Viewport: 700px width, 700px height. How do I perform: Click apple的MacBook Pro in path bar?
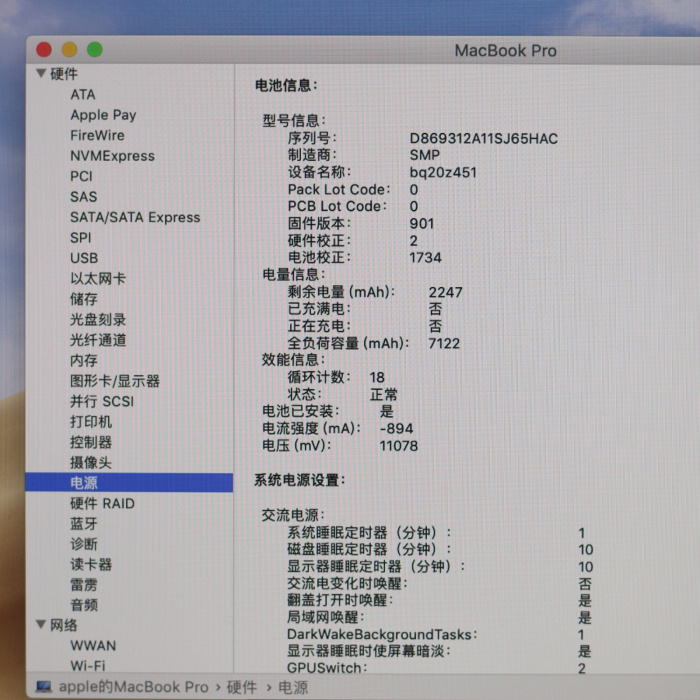click(x=134, y=687)
